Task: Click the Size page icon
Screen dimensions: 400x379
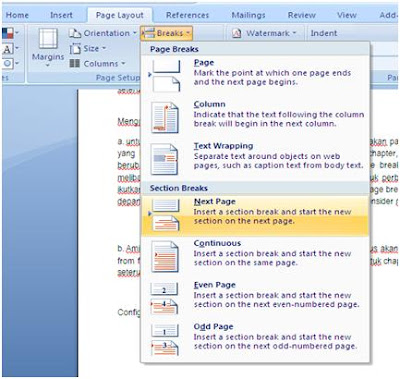Action: (x=75, y=49)
